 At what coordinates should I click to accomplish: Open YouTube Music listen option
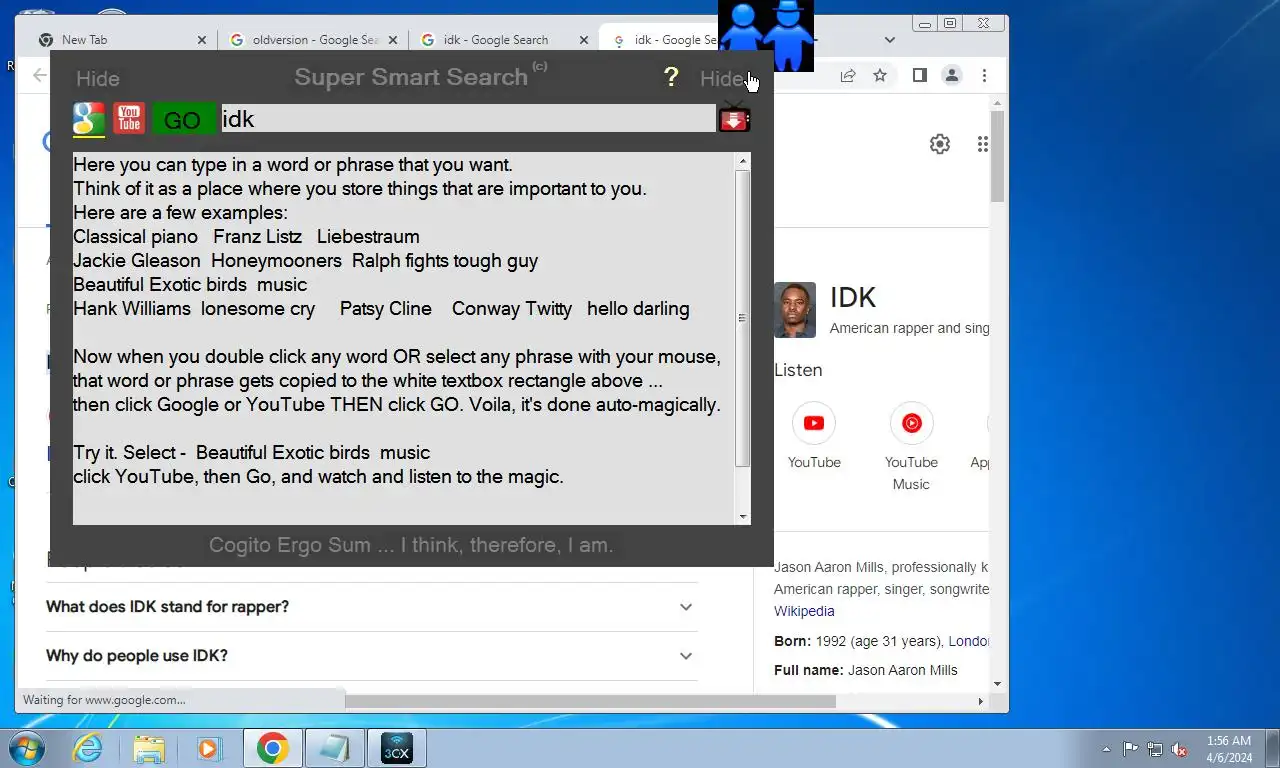tap(911, 447)
